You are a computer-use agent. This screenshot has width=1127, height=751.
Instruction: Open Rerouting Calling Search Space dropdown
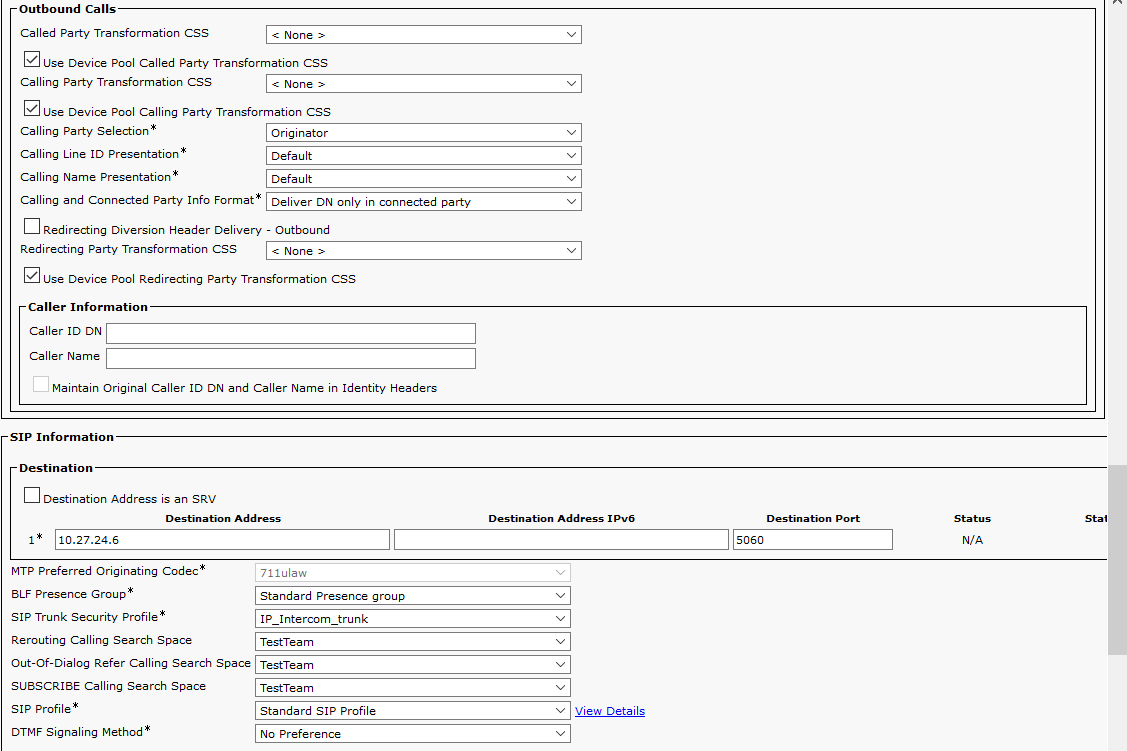413,642
